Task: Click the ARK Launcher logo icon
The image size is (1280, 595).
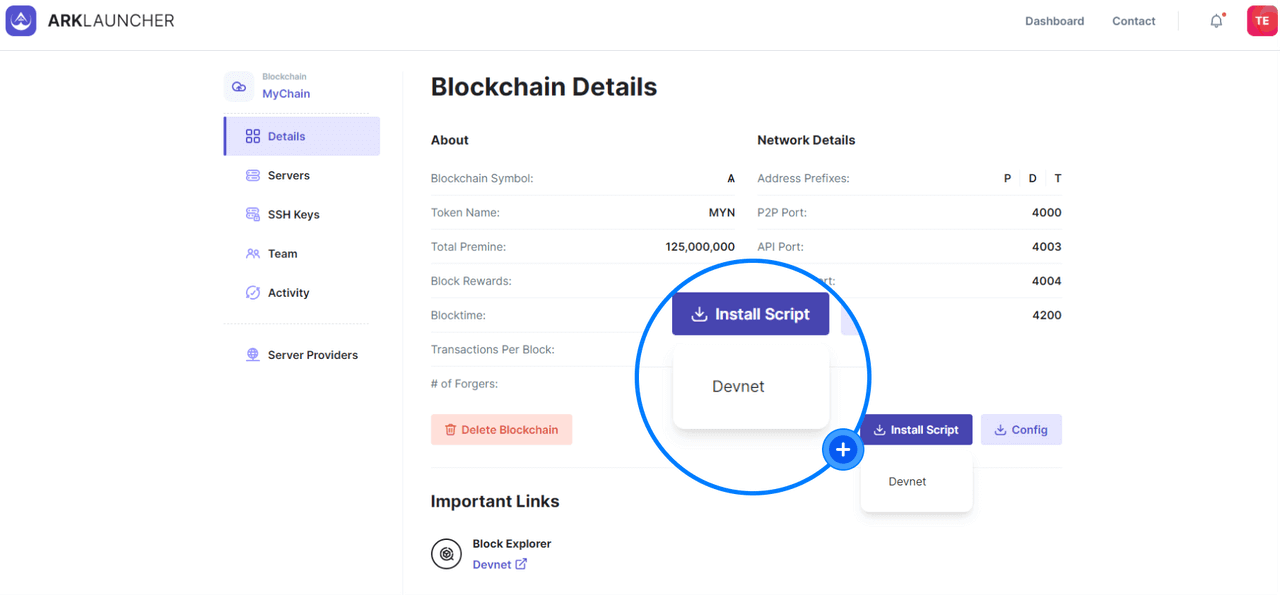Action: click(x=21, y=21)
